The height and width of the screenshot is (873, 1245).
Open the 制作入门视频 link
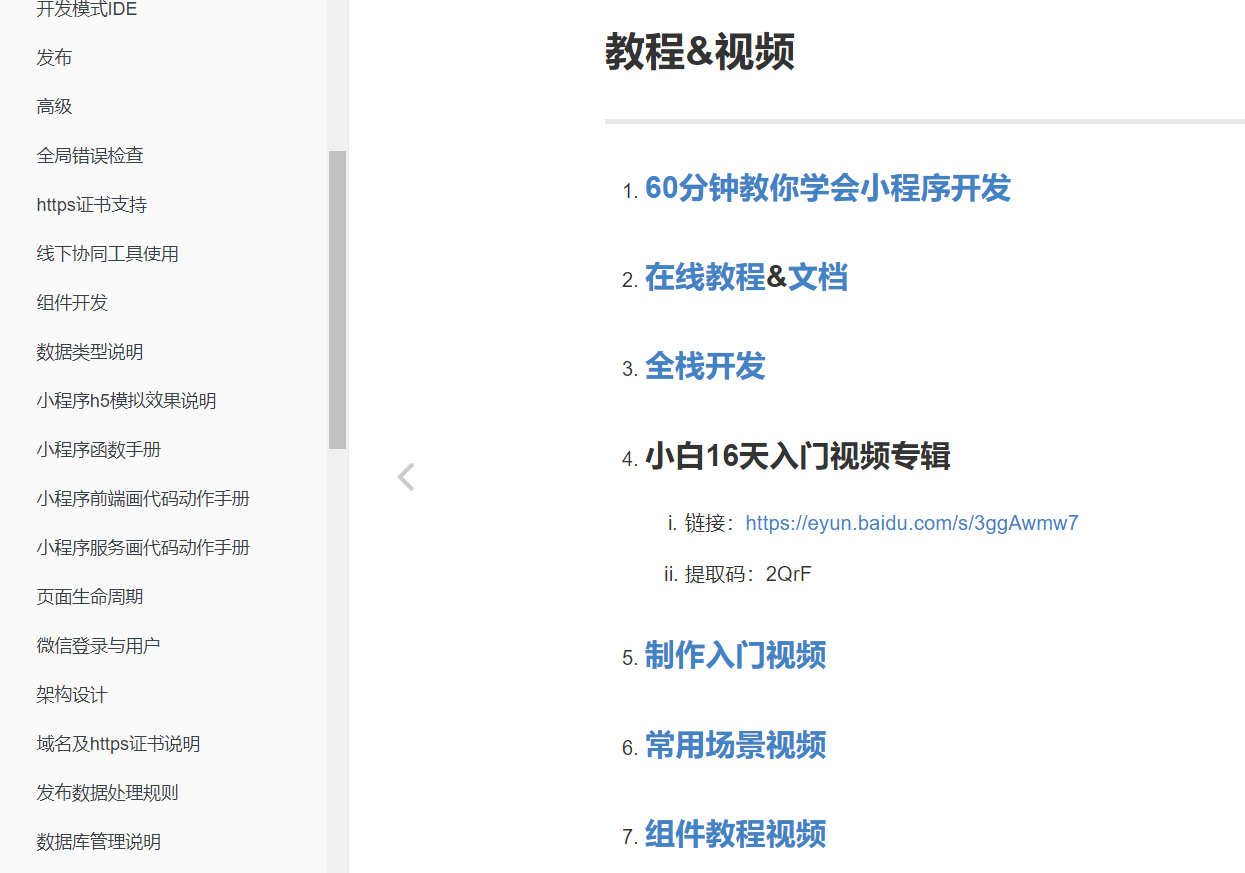(735, 656)
